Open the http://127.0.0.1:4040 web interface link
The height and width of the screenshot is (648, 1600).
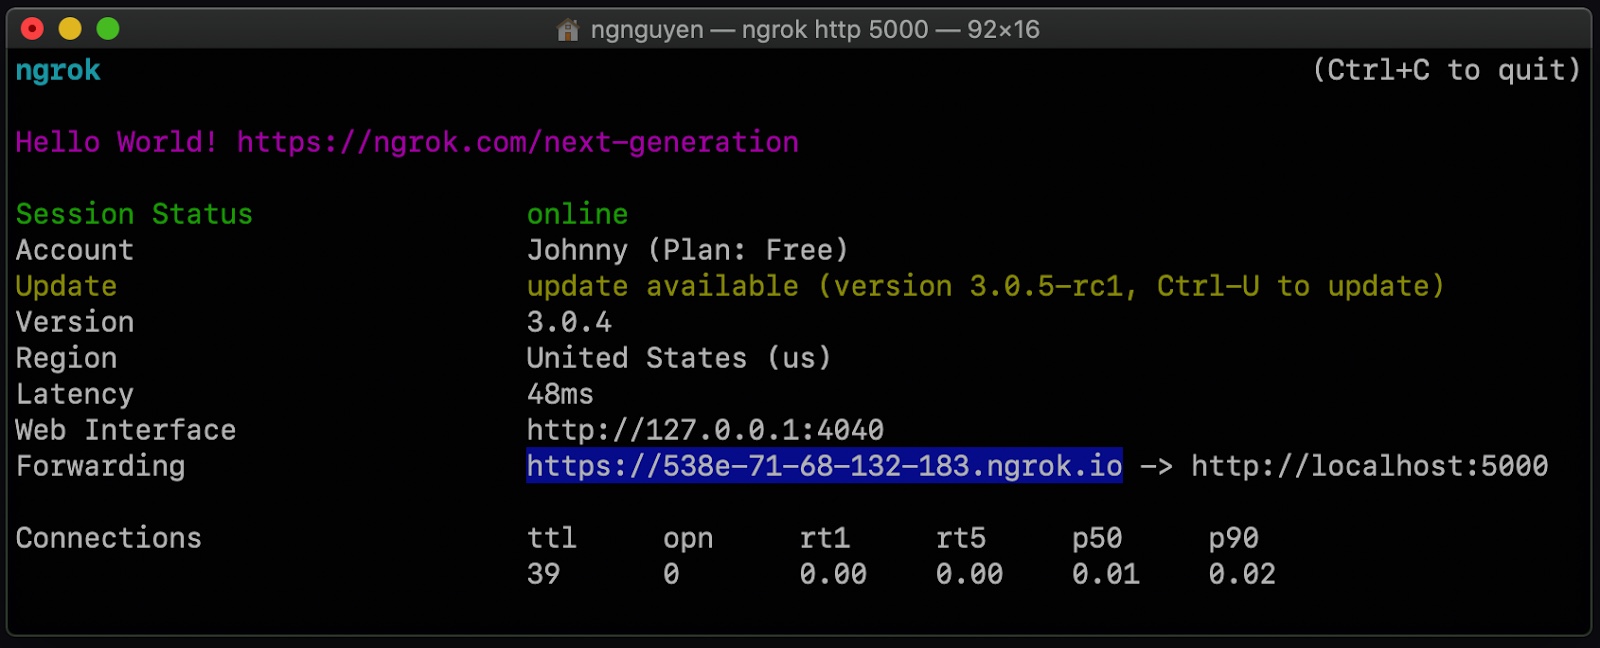click(x=705, y=430)
